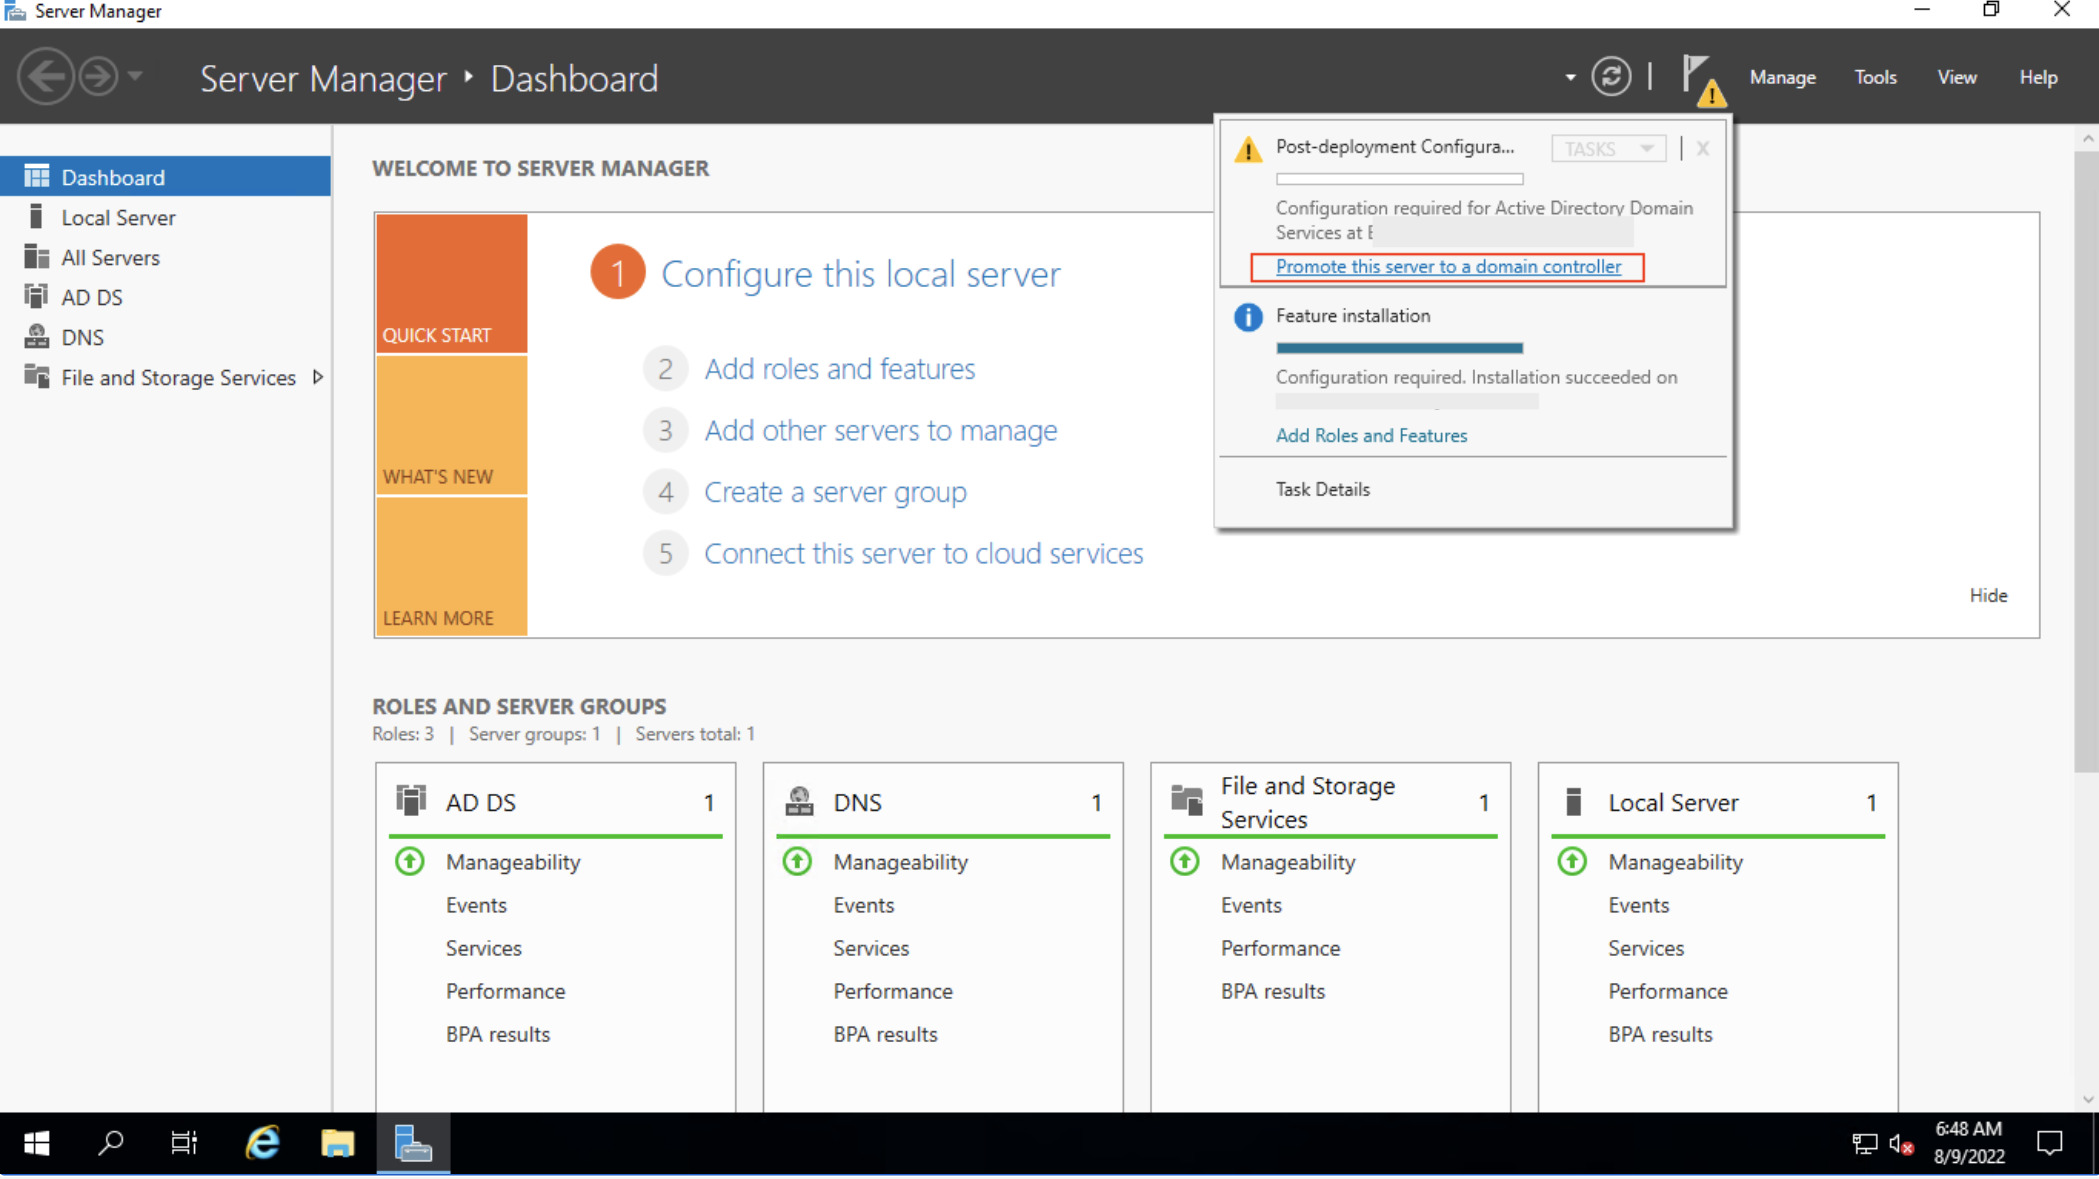The image size is (2099, 1179).
Task: Click the vertical scrollbar of the dashboard
Action: pyautogui.click(x=2087, y=460)
